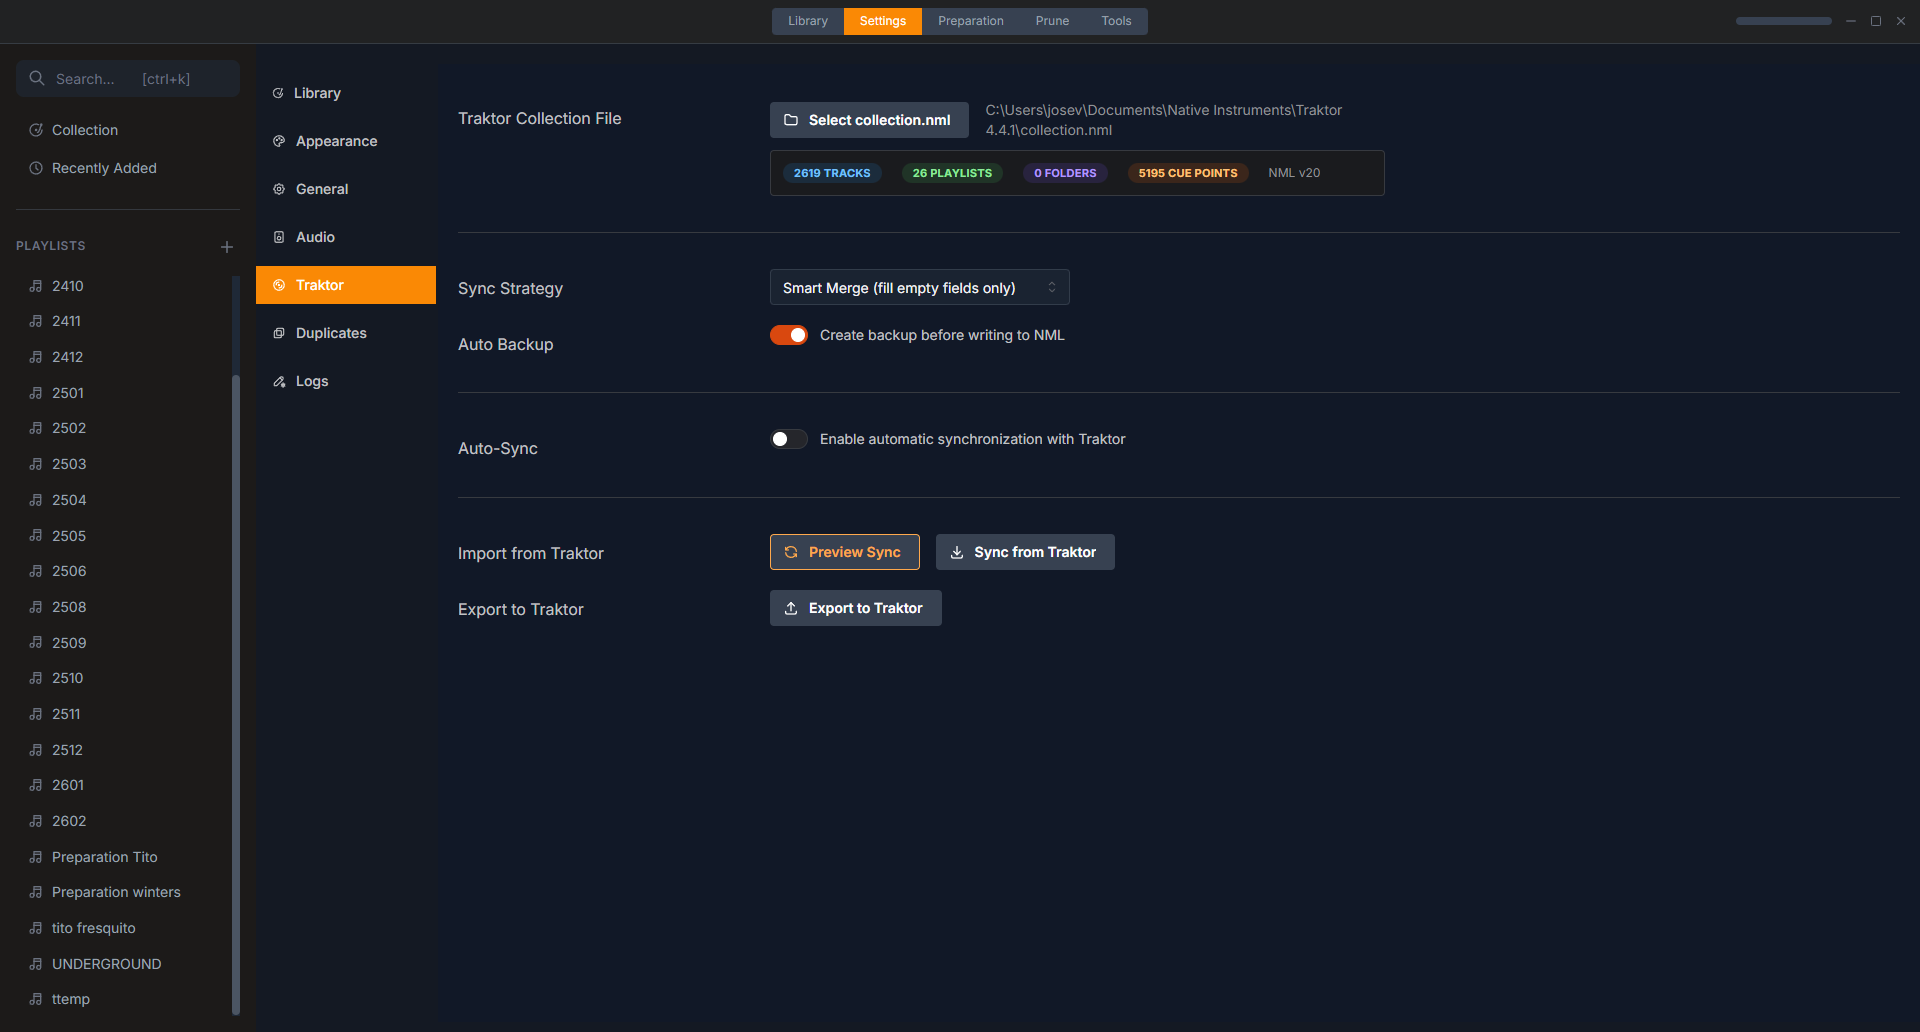Select the Collection checkmark icon
Viewport: 1920px width, 1032px height.
36,129
